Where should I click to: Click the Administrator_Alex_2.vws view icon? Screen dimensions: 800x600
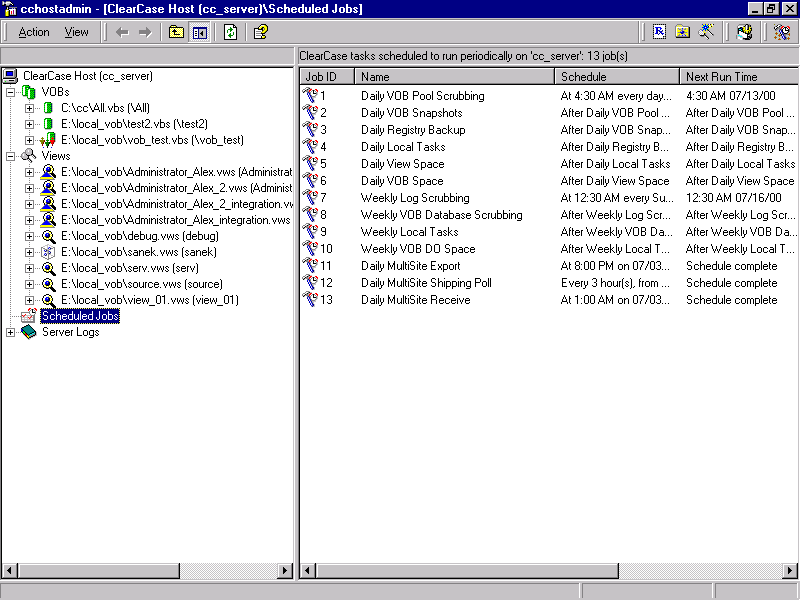click(48, 188)
